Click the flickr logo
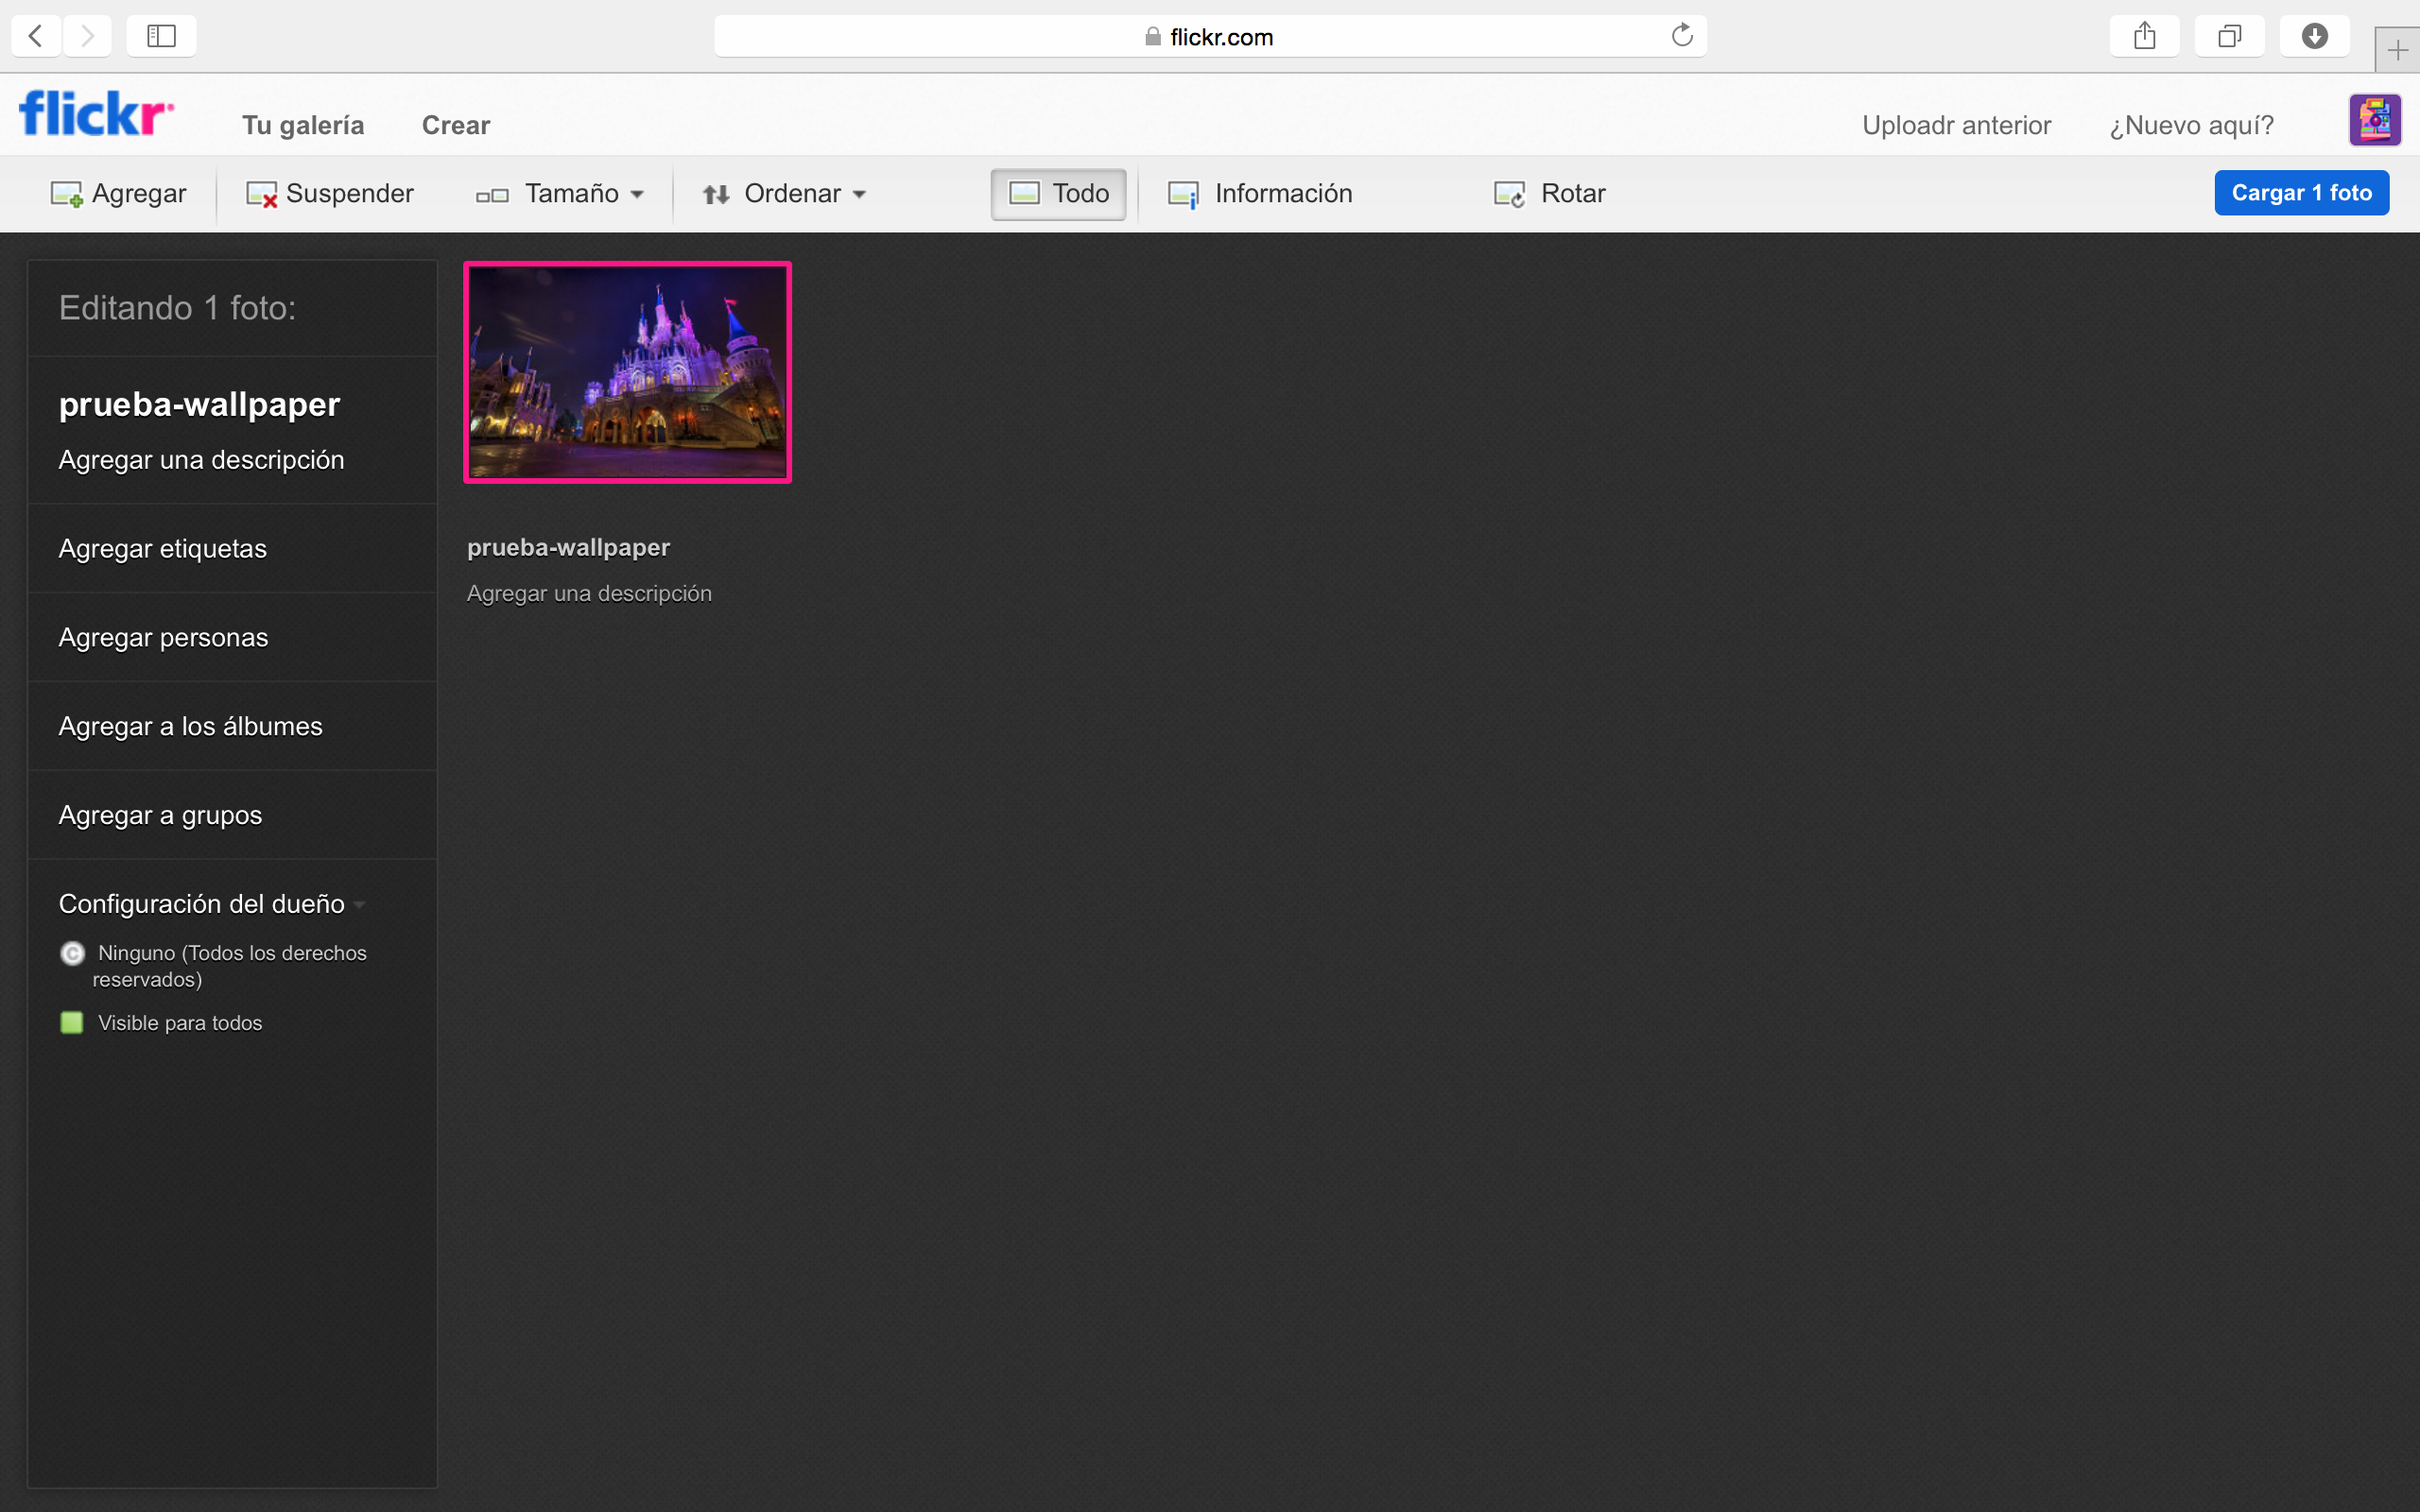The width and height of the screenshot is (2420, 1512). click(x=96, y=113)
